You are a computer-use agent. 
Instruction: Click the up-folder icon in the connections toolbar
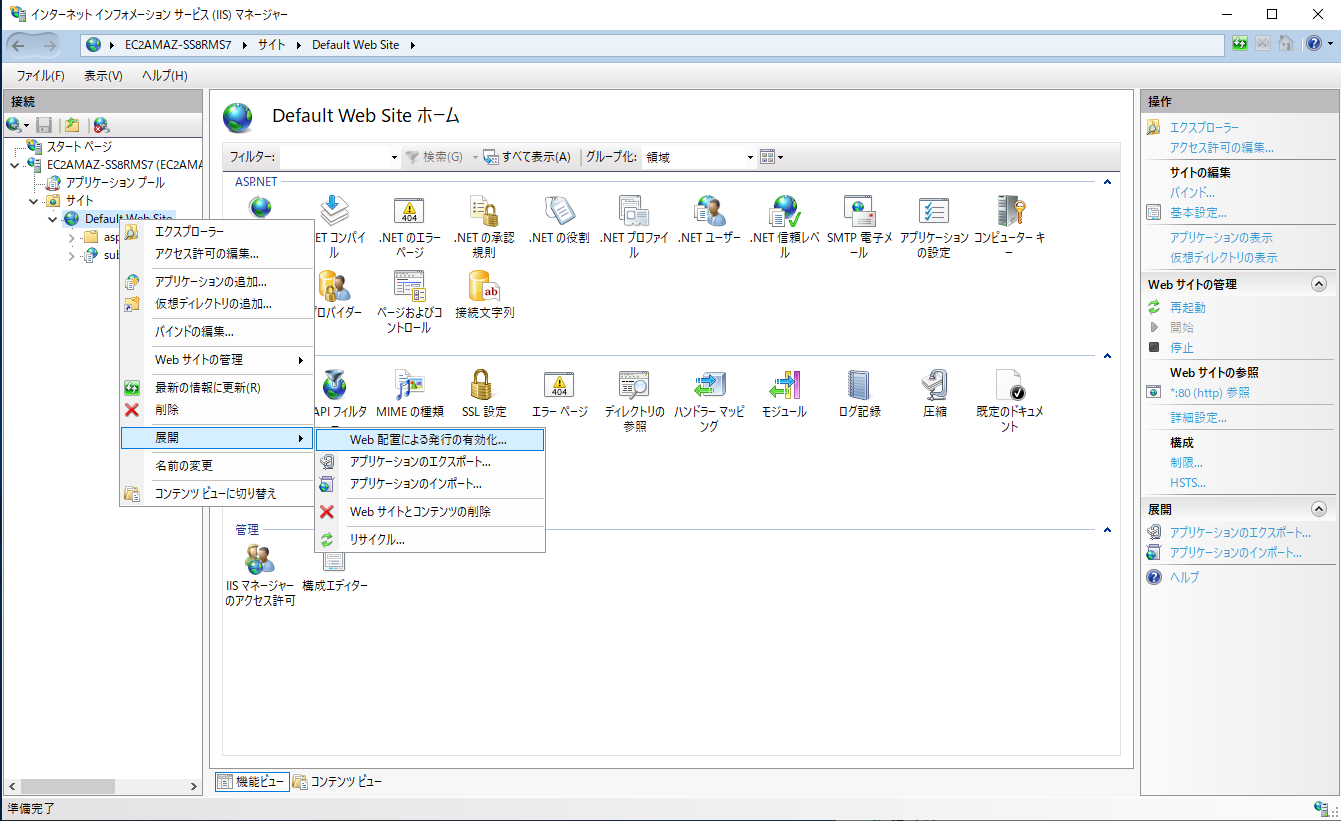tap(71, 125)
